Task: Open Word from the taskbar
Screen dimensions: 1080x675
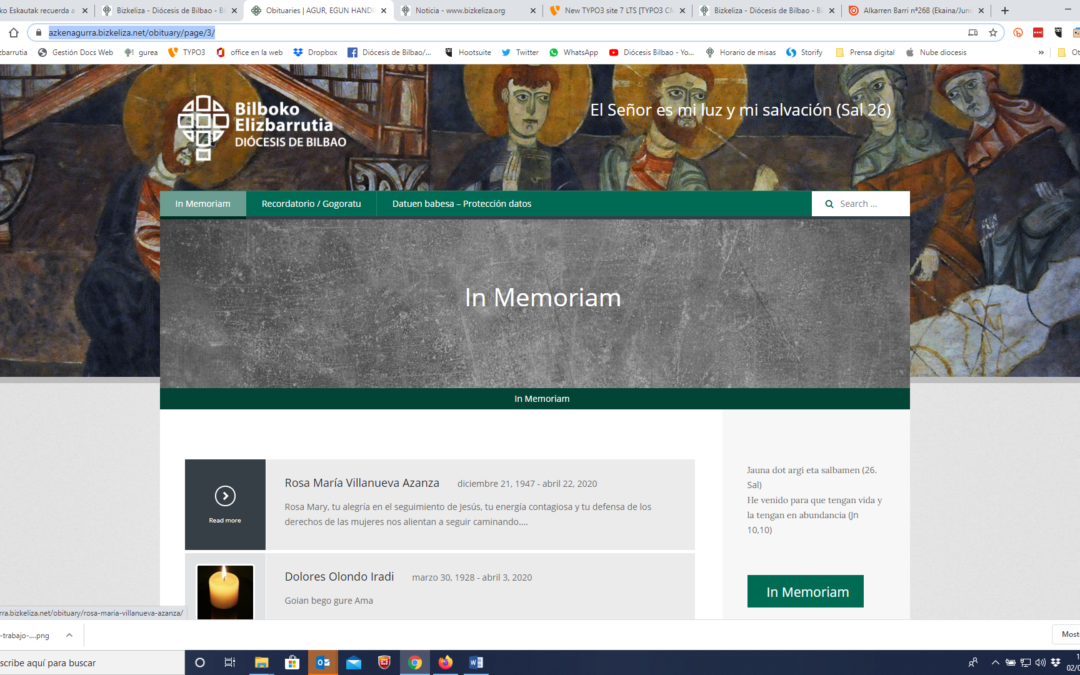Action: 476,663
